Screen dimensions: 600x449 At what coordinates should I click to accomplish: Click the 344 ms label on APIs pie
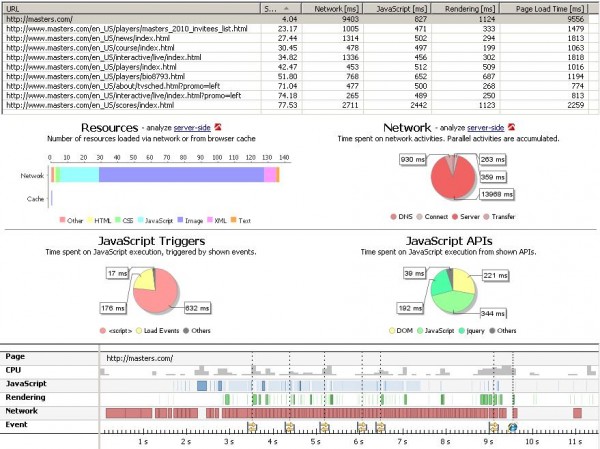tap(493, 313)
